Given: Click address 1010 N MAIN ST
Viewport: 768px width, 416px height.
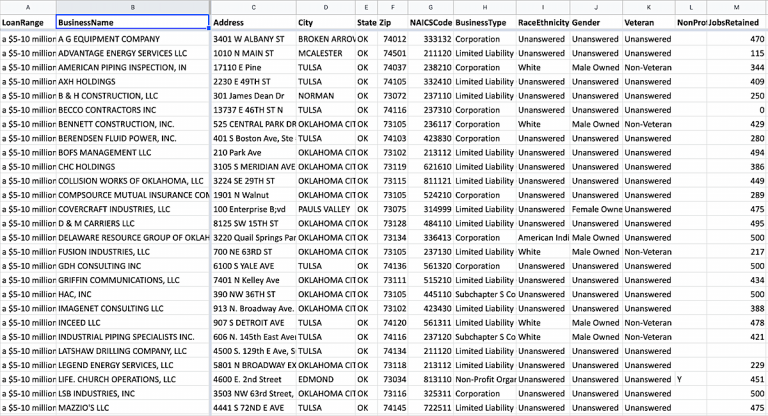Looking at the screenshot, I should (253, 53).
